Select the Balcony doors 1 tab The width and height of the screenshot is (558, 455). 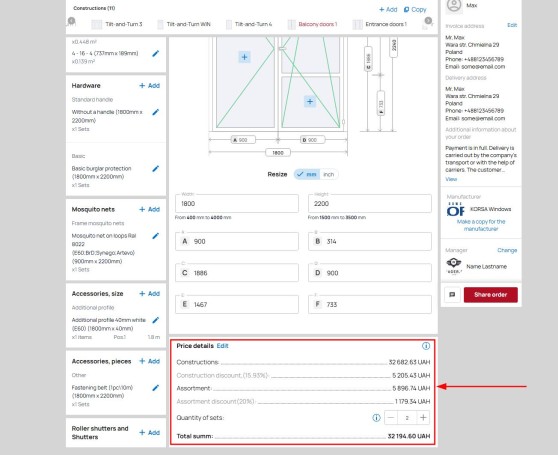(x=313, y=24)
